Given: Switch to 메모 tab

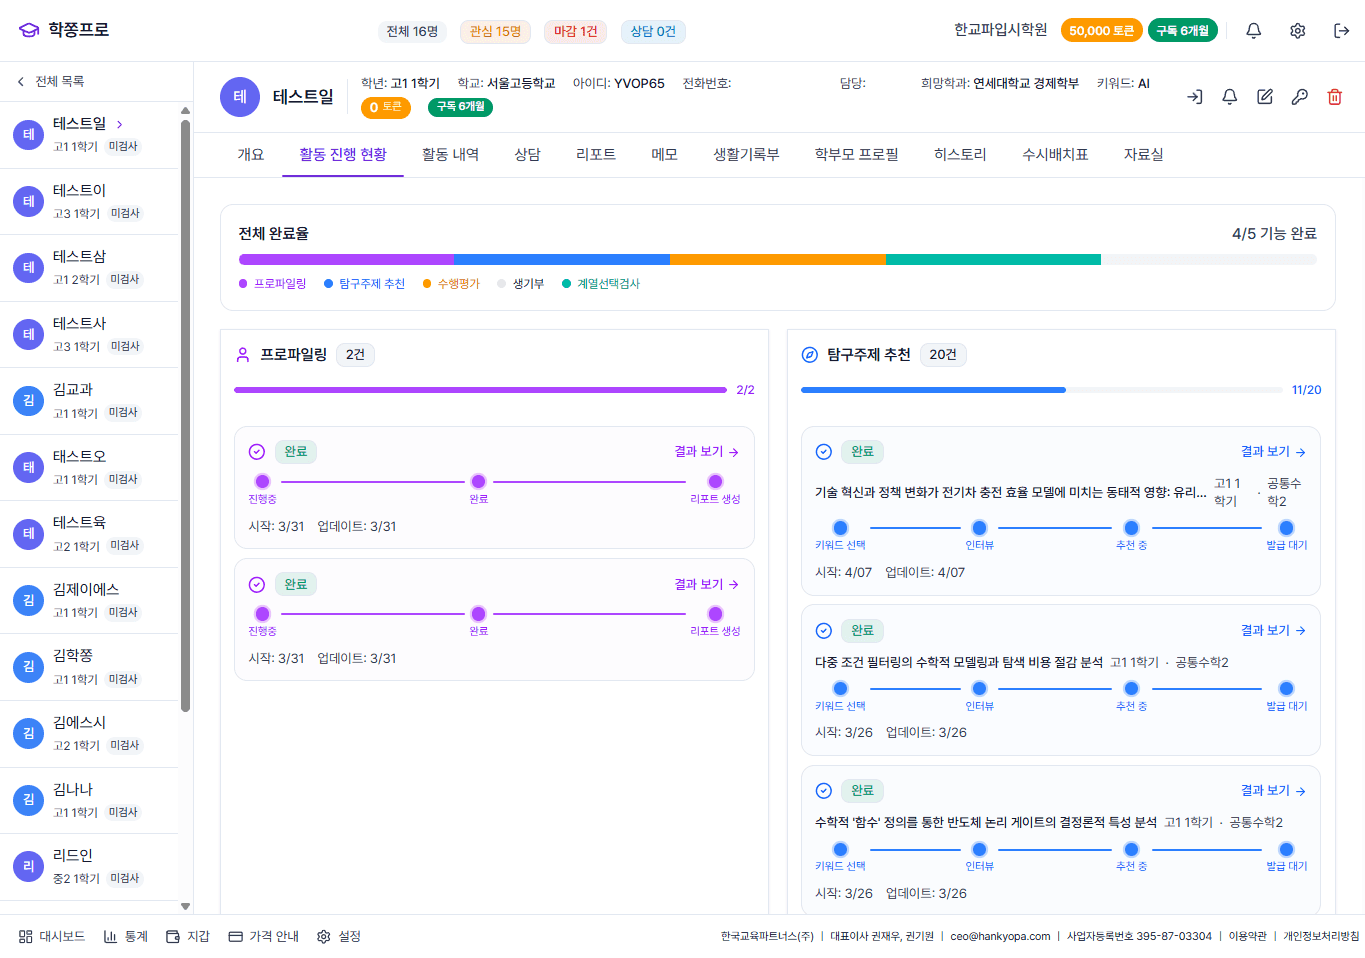Looking at the screenshot, I should pyautogui.click(x=664, y=155).
